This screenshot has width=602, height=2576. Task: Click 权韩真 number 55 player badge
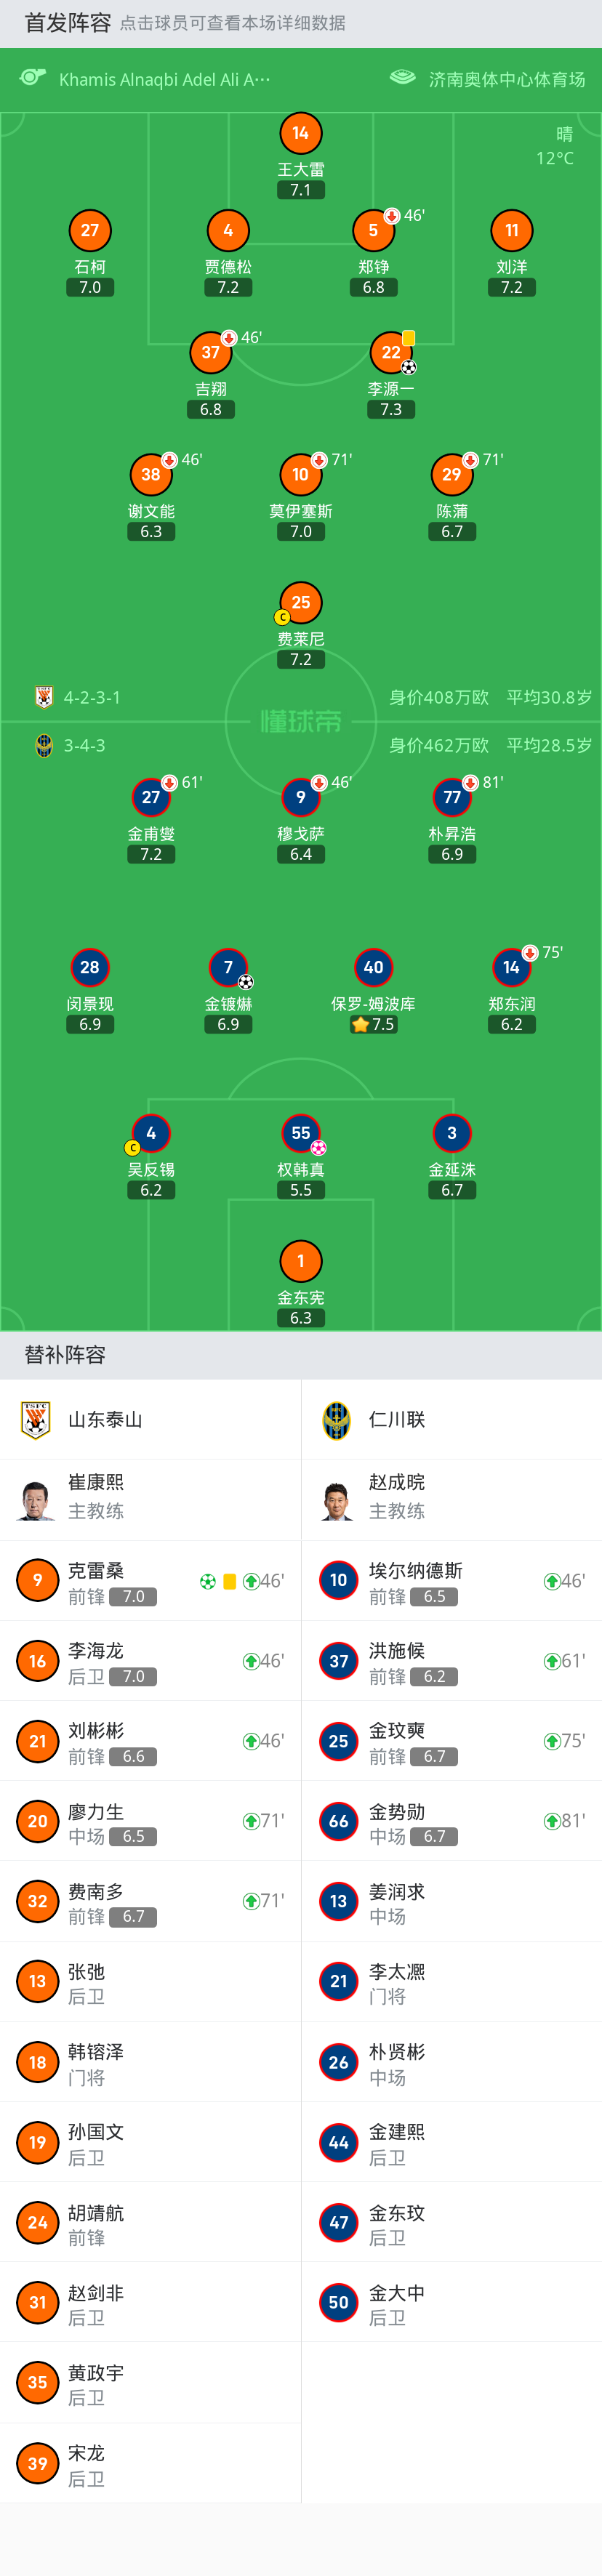click(x=300, y=1133)
